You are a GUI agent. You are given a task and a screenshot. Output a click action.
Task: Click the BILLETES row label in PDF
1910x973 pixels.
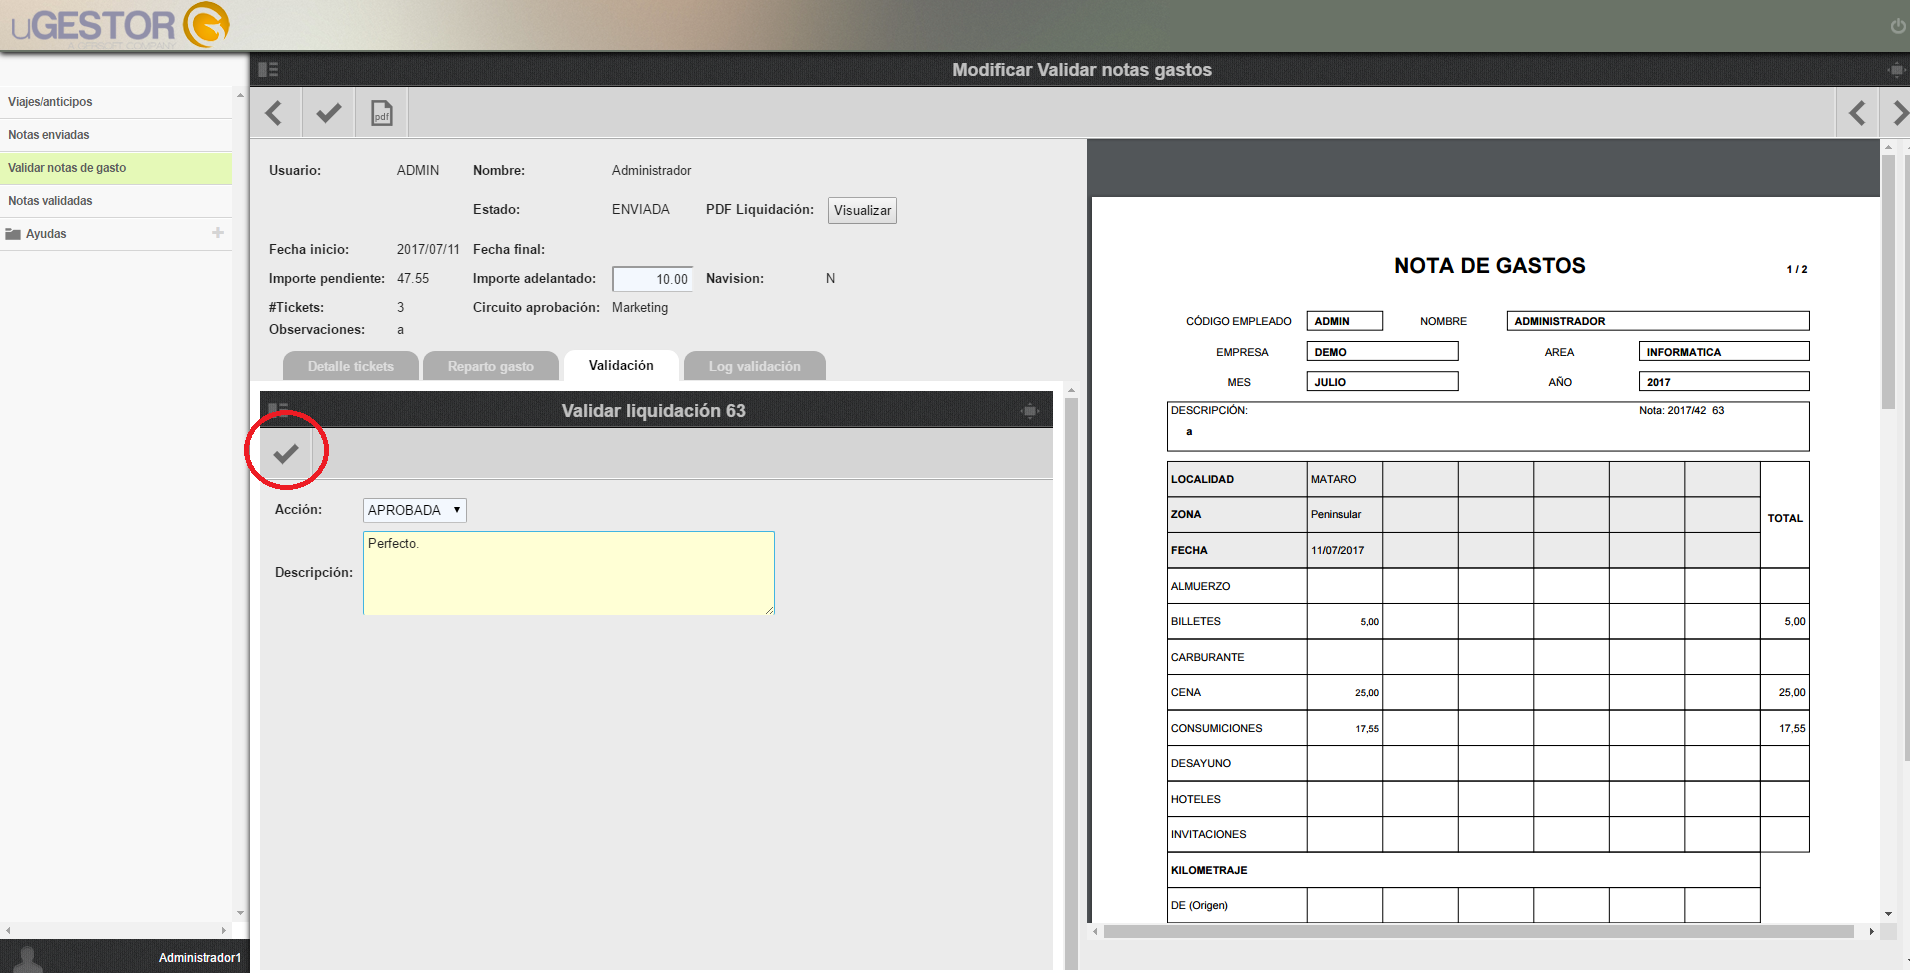[1196, 621]
